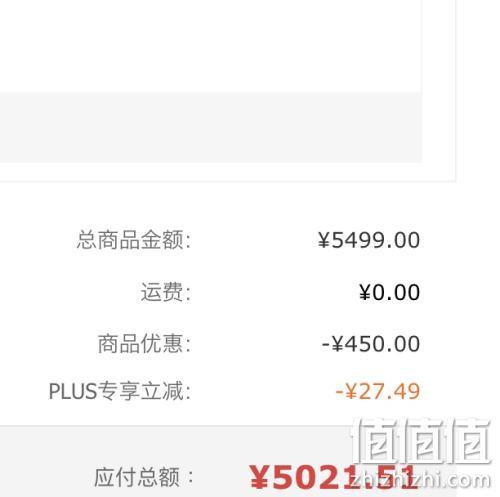Click the red yen sign before 5021.51

260,478
